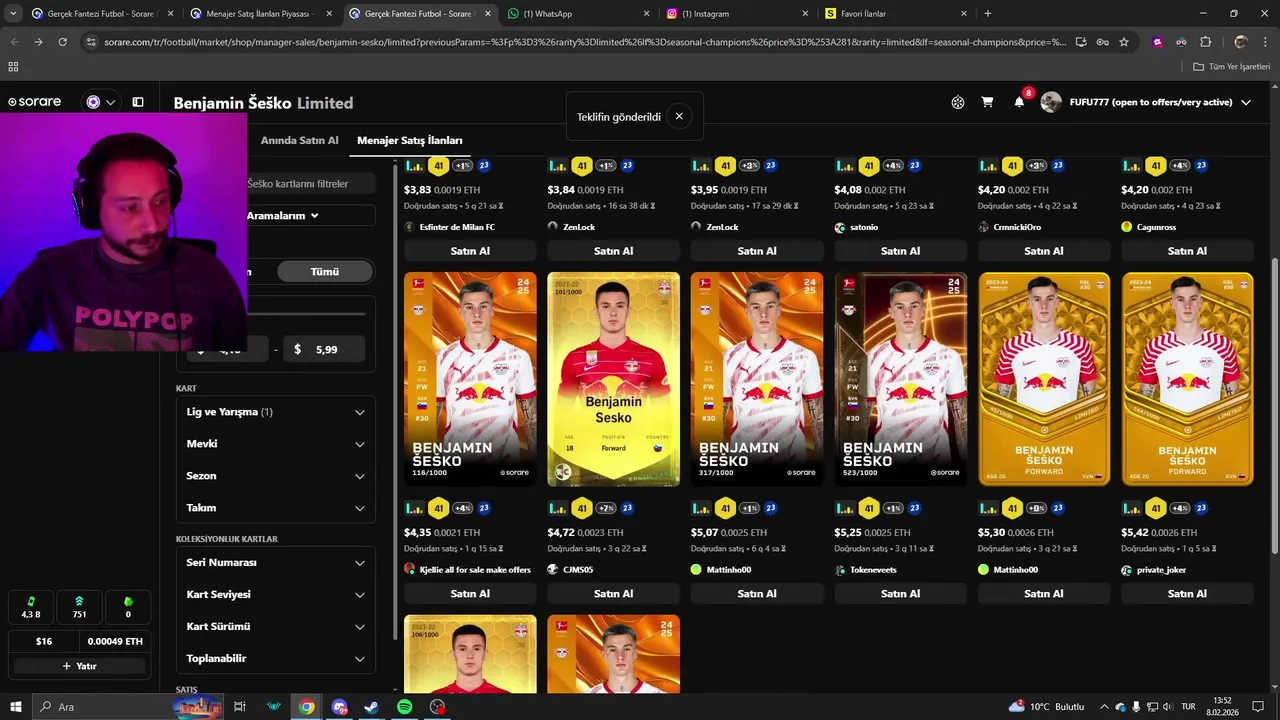Open Windows Start menu
This screenshot has width=1280, height=720.
[15, 706]
